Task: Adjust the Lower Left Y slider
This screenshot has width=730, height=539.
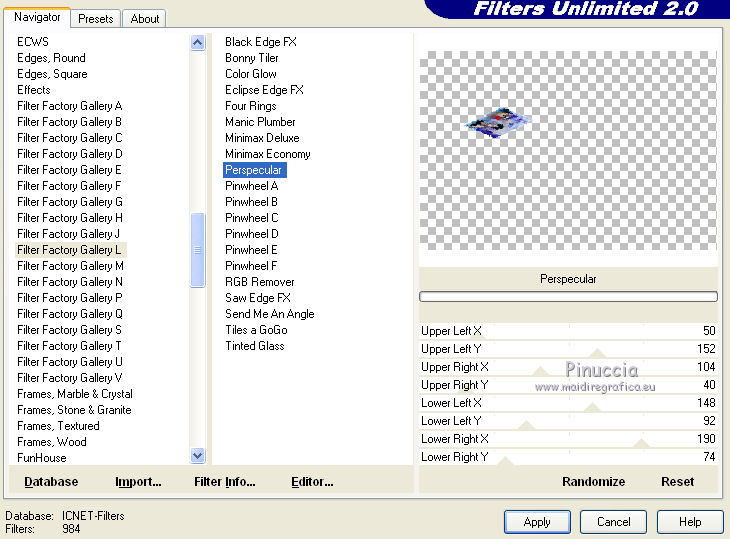Action: [568, 421]
